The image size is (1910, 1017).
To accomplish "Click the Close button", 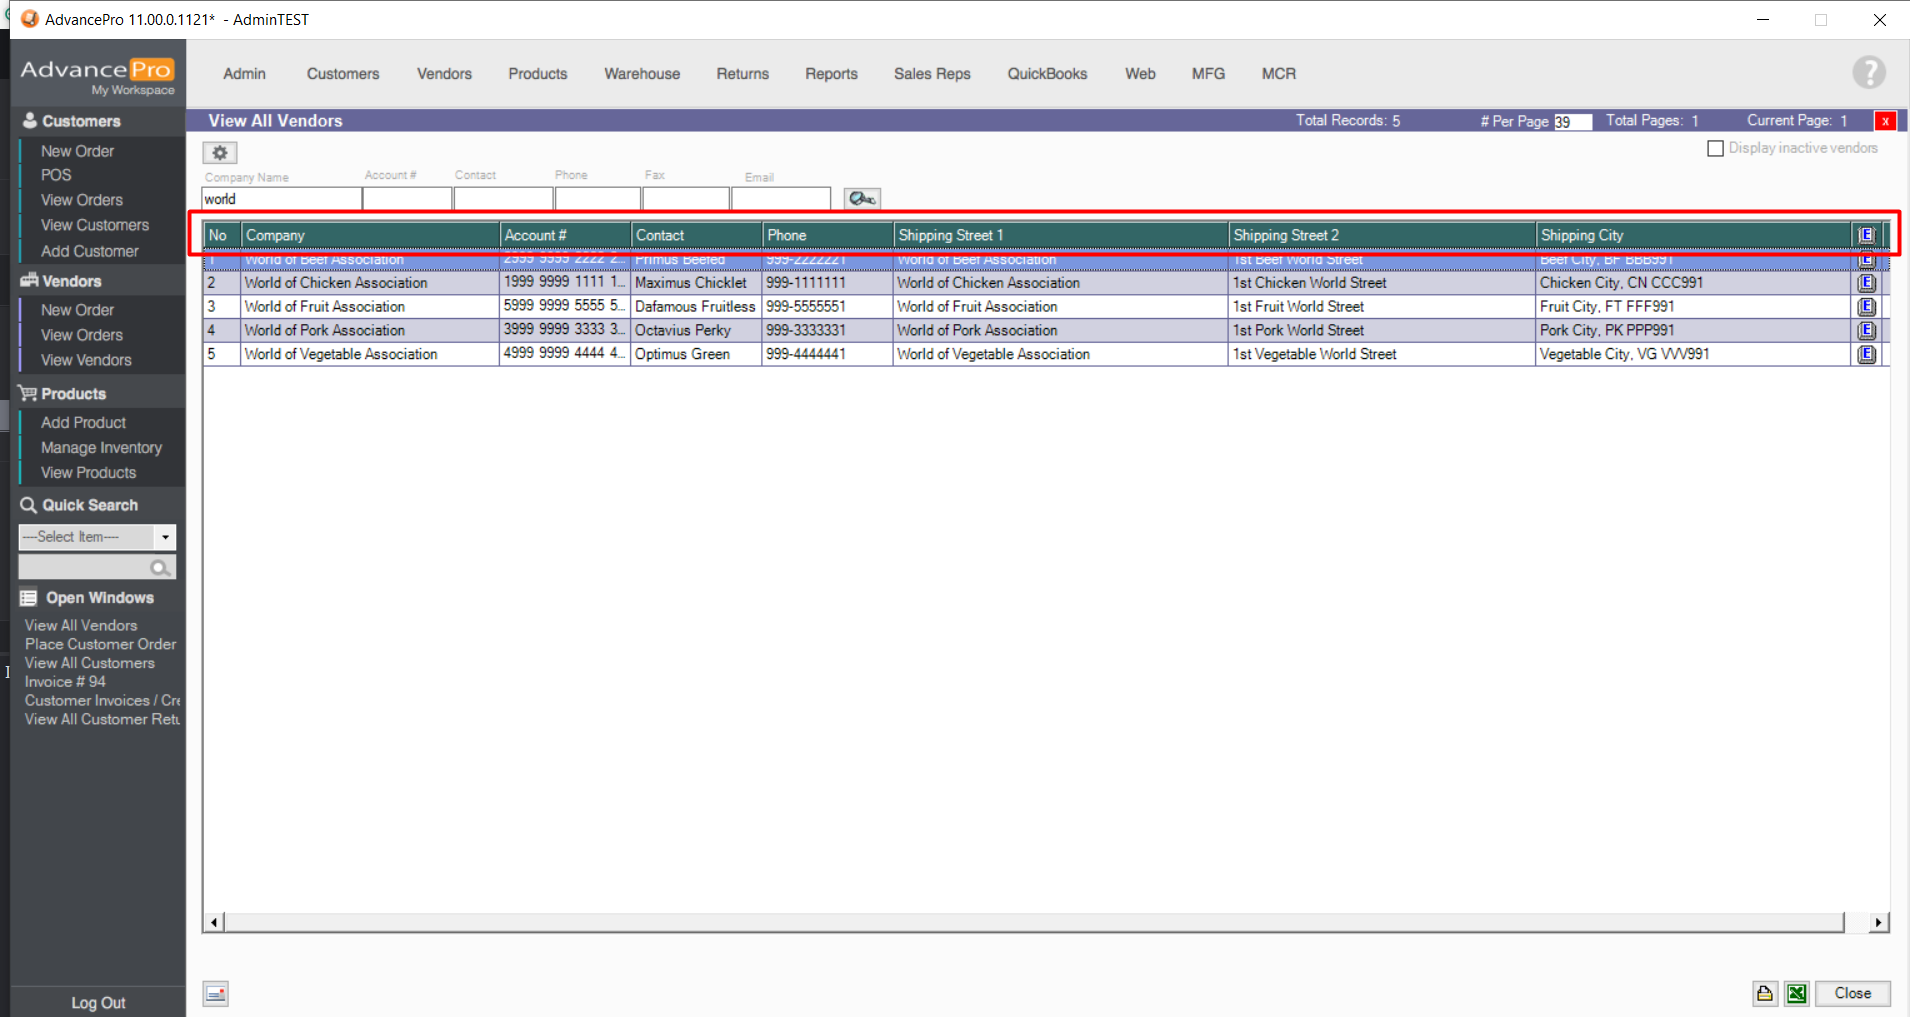I will pos(1852,993).
